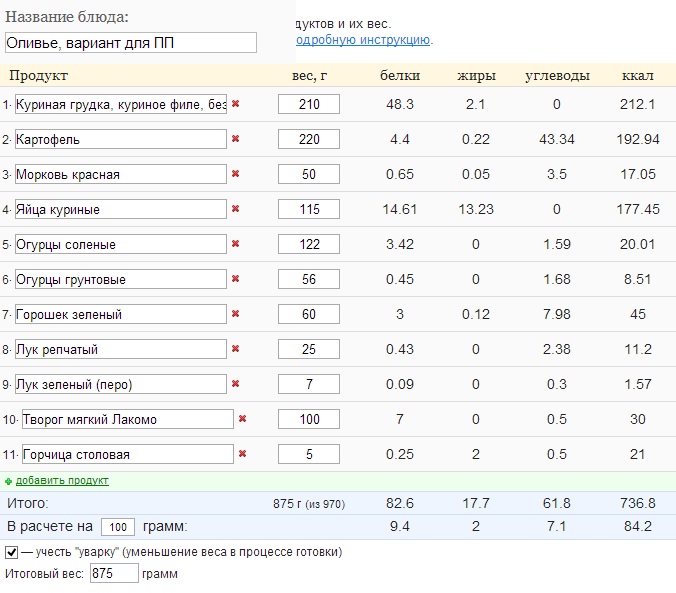The width and height of the screenshot is (676, 593).
Task: Edit the Яйца куриные name field
Action: 121,209
